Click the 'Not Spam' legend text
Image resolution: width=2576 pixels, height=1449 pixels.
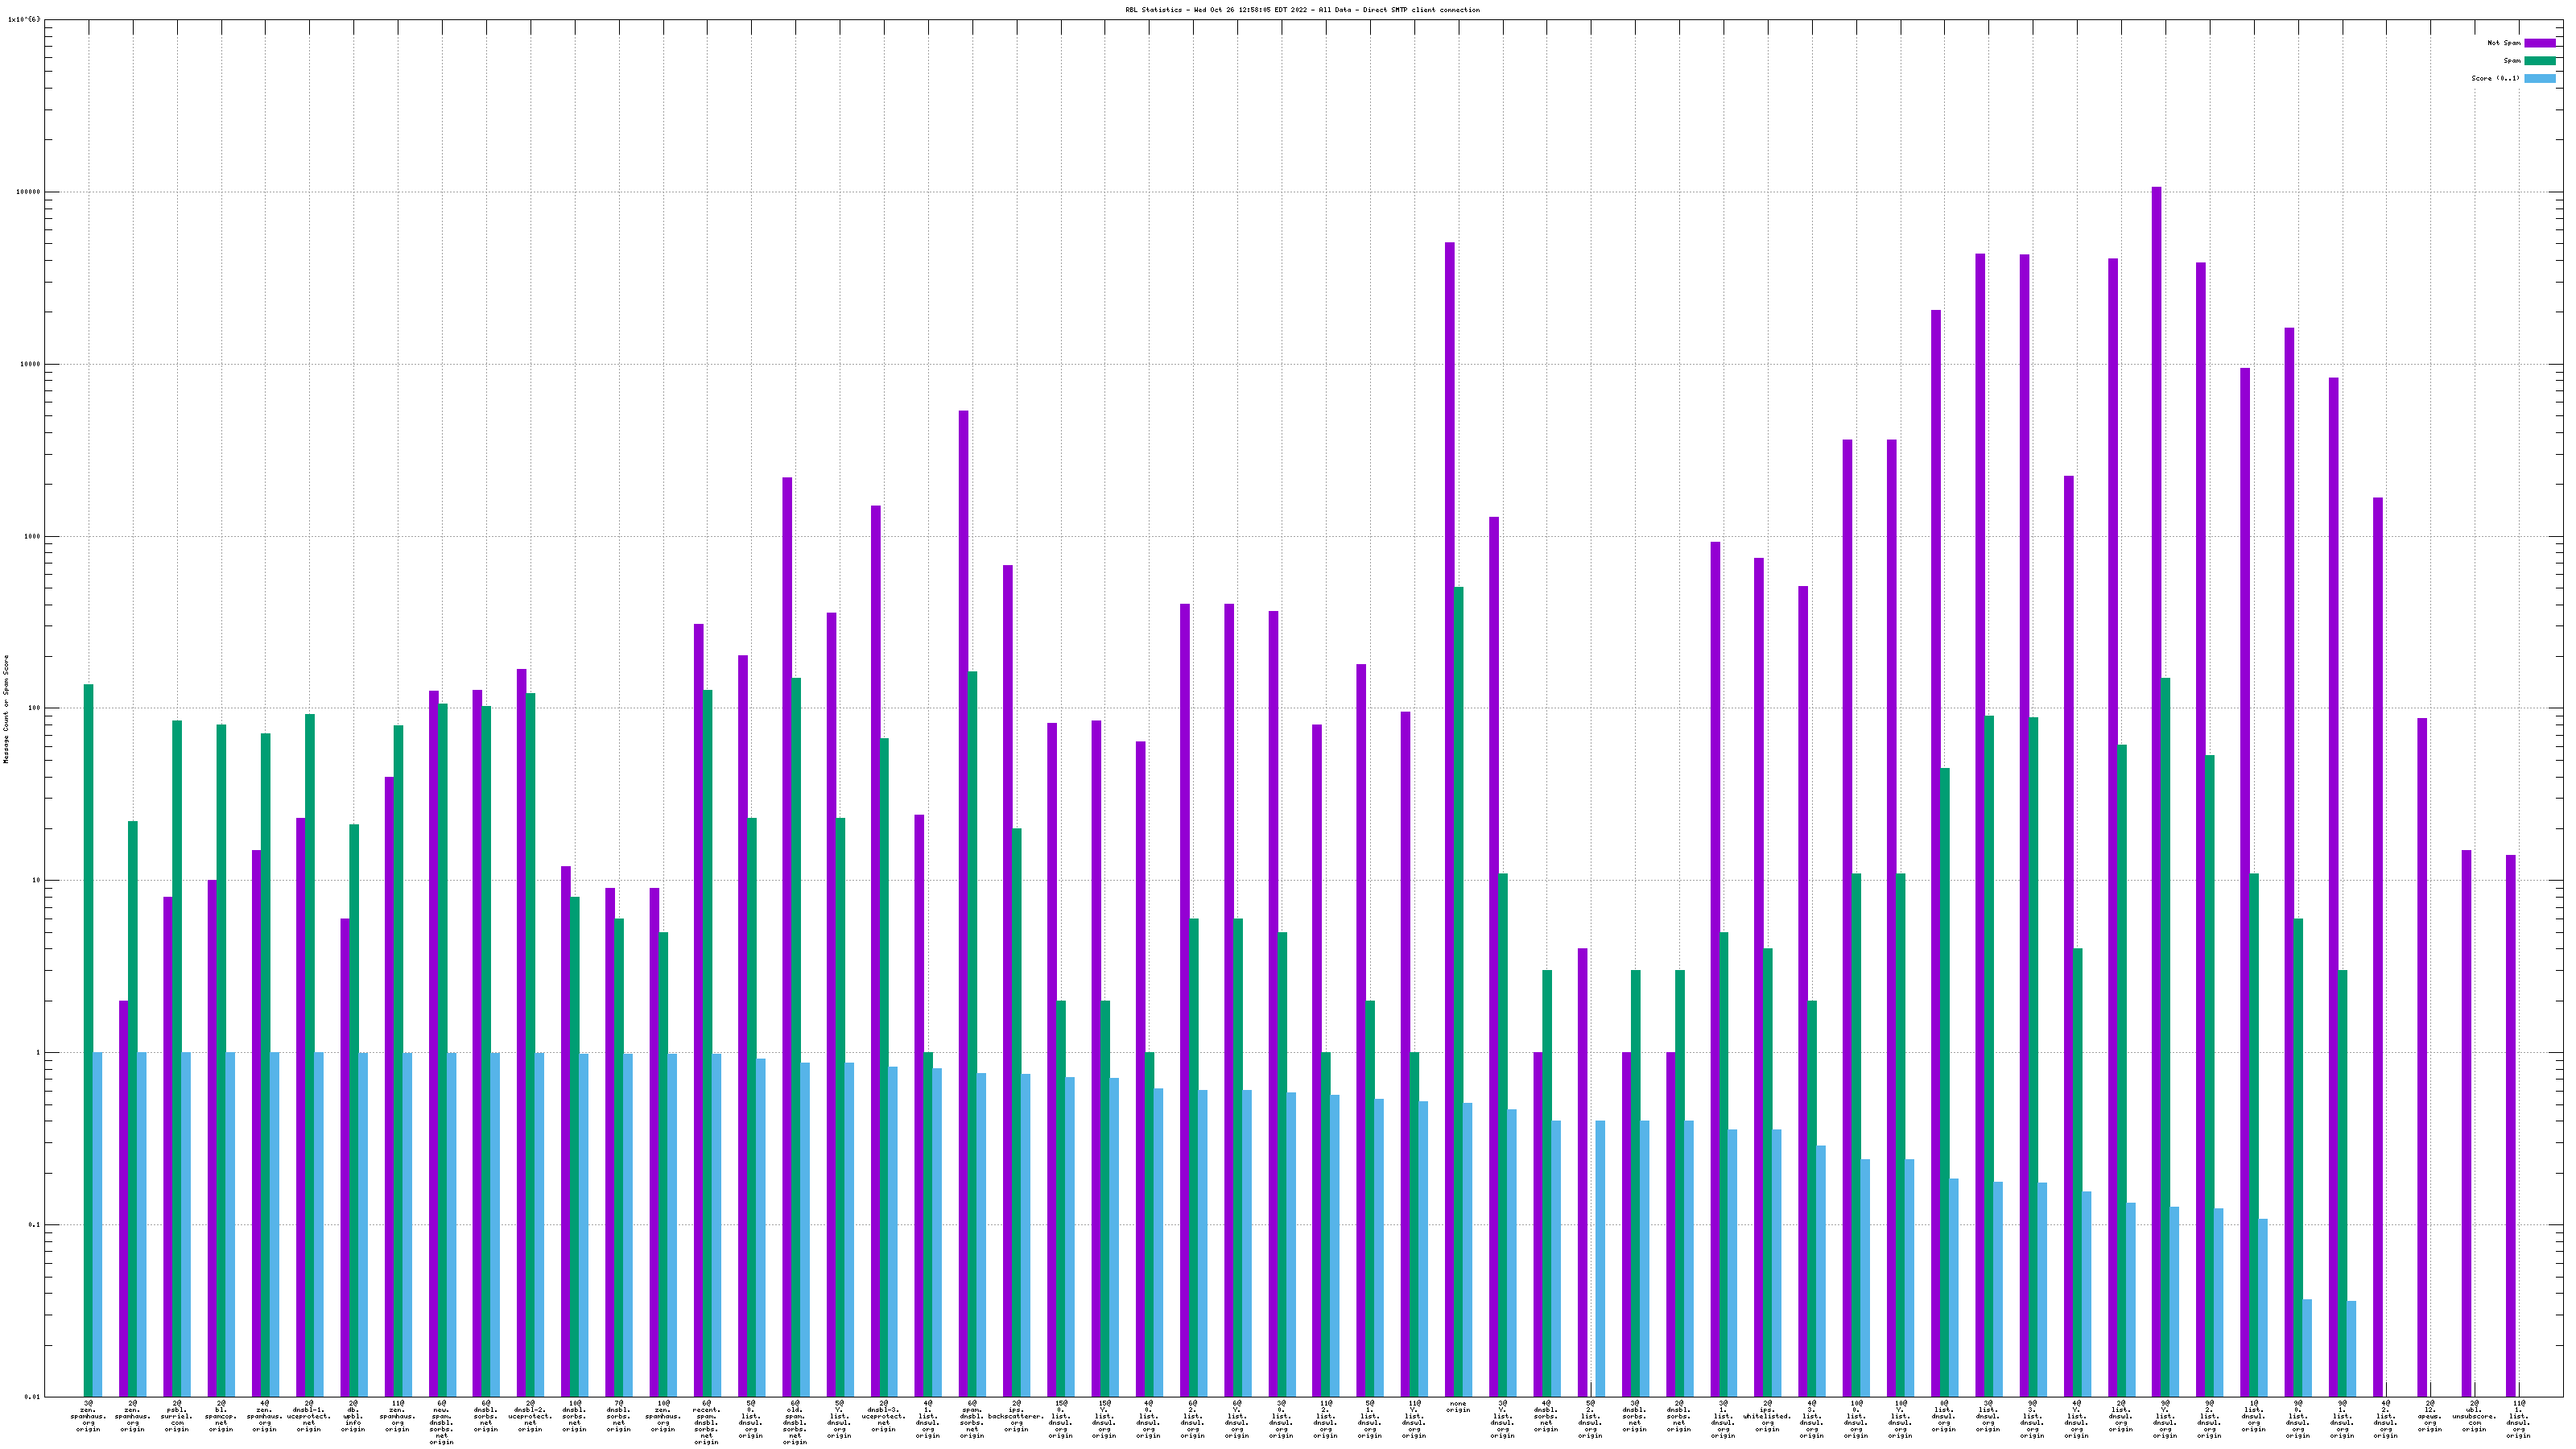[2504, 43]
